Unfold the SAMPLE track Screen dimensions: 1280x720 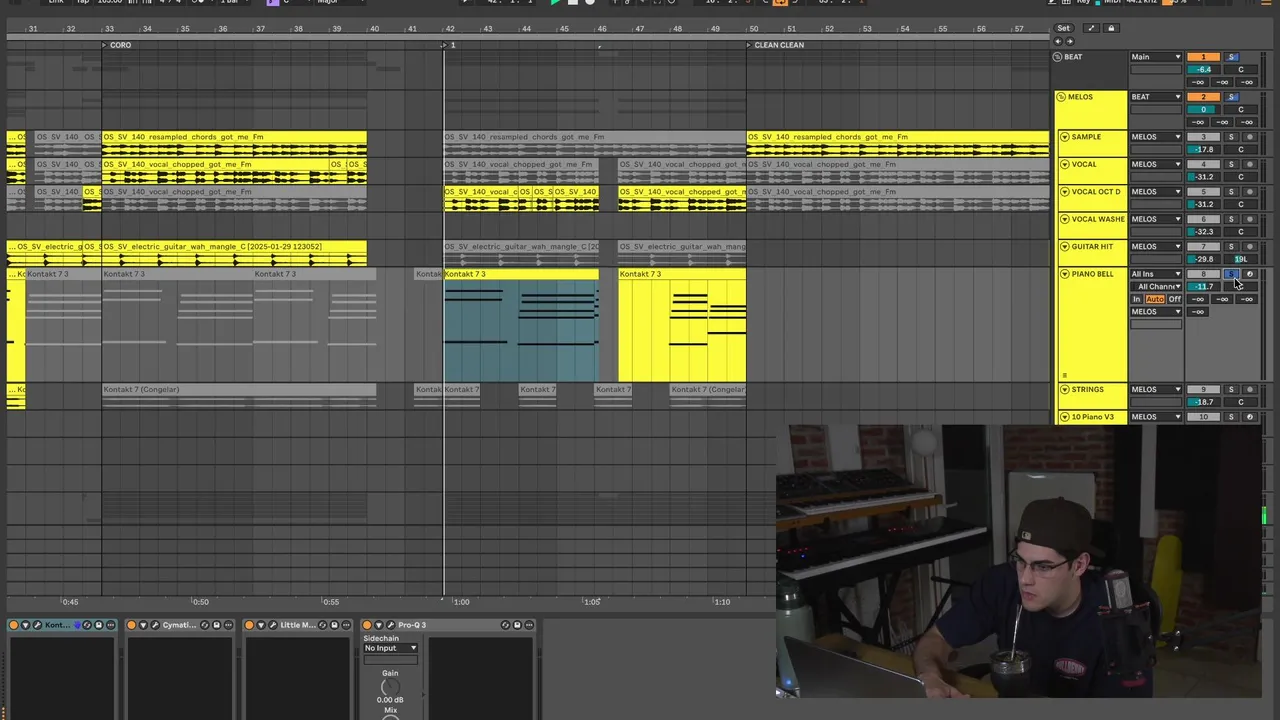coord(1064,137)
